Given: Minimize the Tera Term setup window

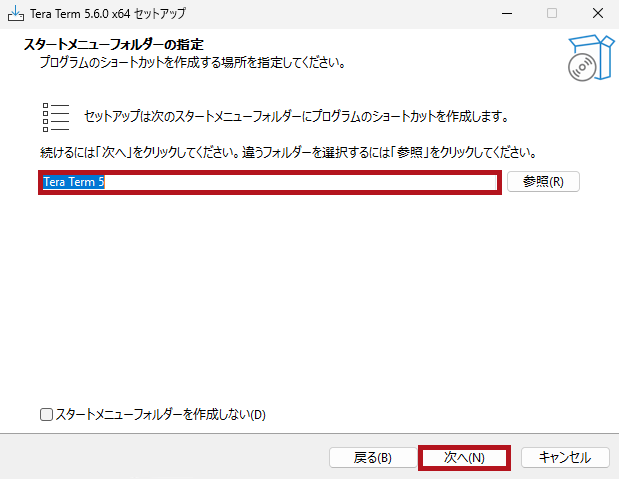Looking at the screenshot, I should click(505, 14).
